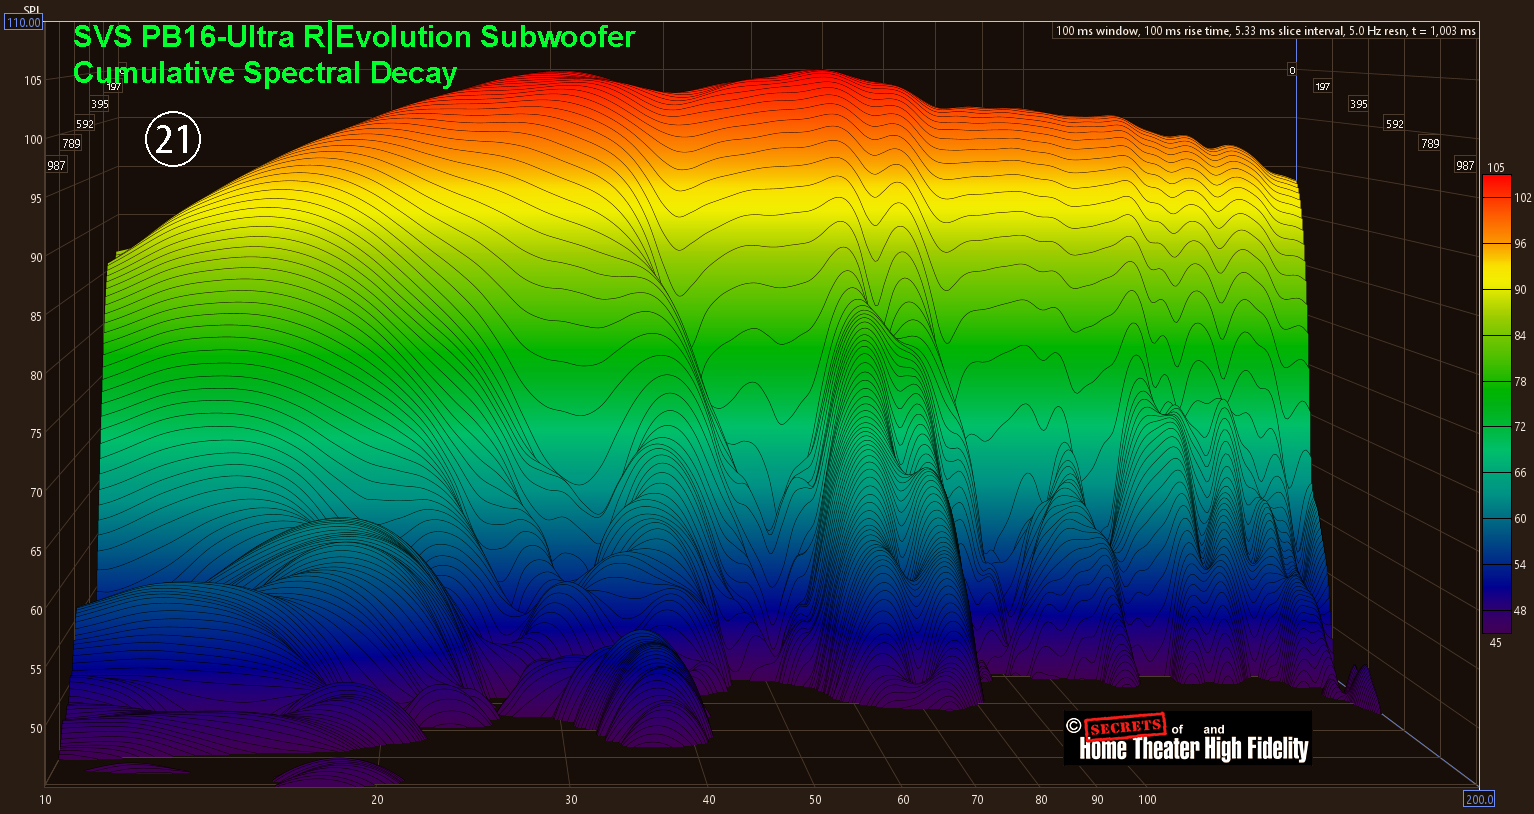Click the 95 dB SPL axis label
Screen dimensions: 1534x814
(x=36, y=198)
